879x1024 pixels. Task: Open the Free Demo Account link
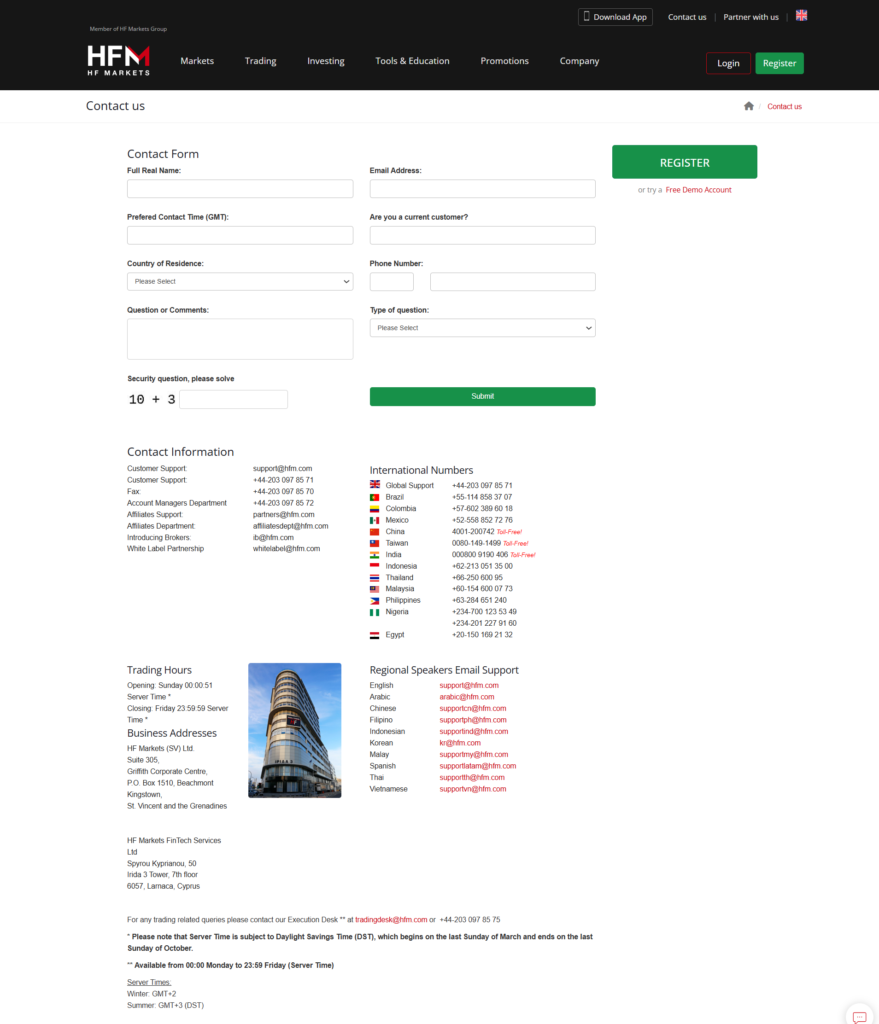tap(698, 190)
